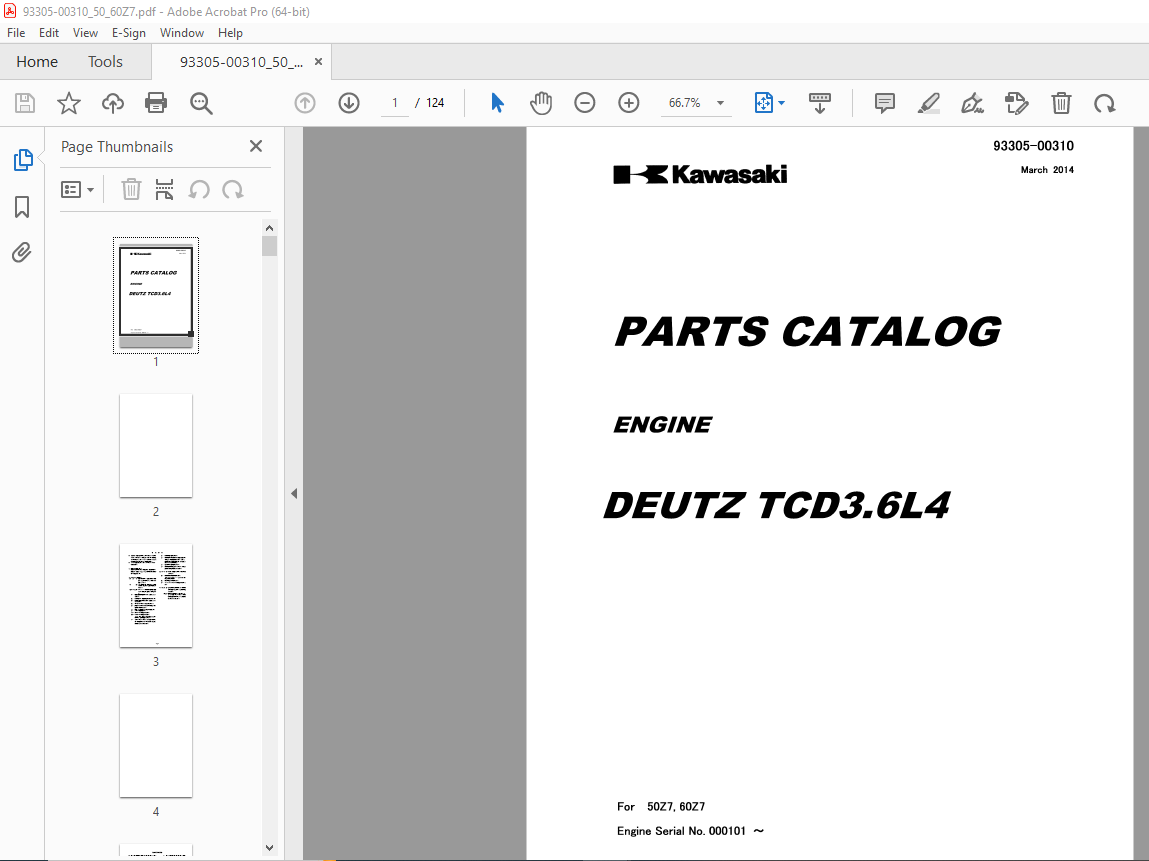The image size is (1149, 861).
Task: Delete selected pages in the thumbnails panel
Action: click(131, 190)
